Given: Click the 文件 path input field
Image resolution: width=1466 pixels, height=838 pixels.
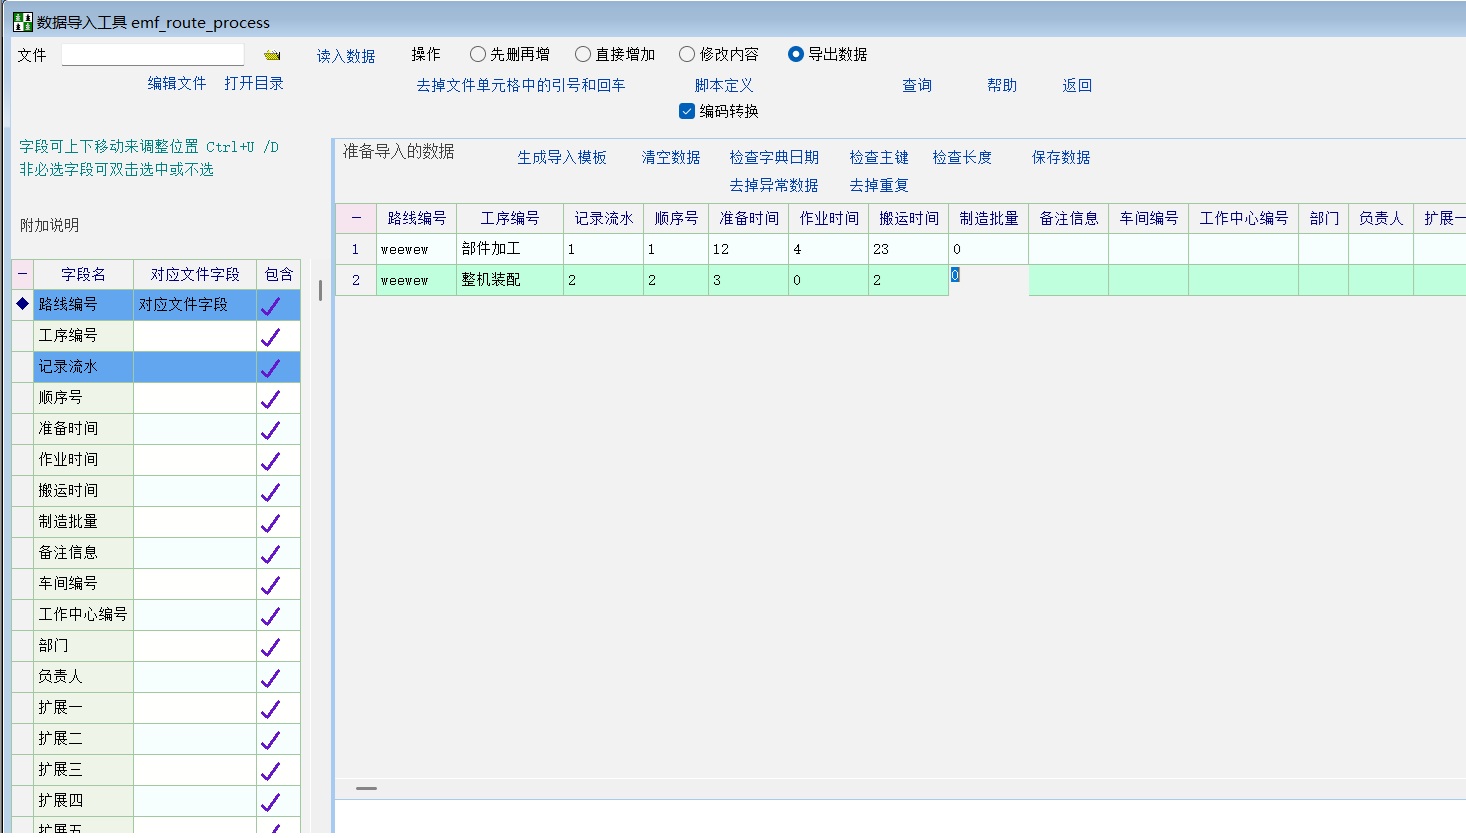Looking at the screenshot, I should tap(153, 54).
